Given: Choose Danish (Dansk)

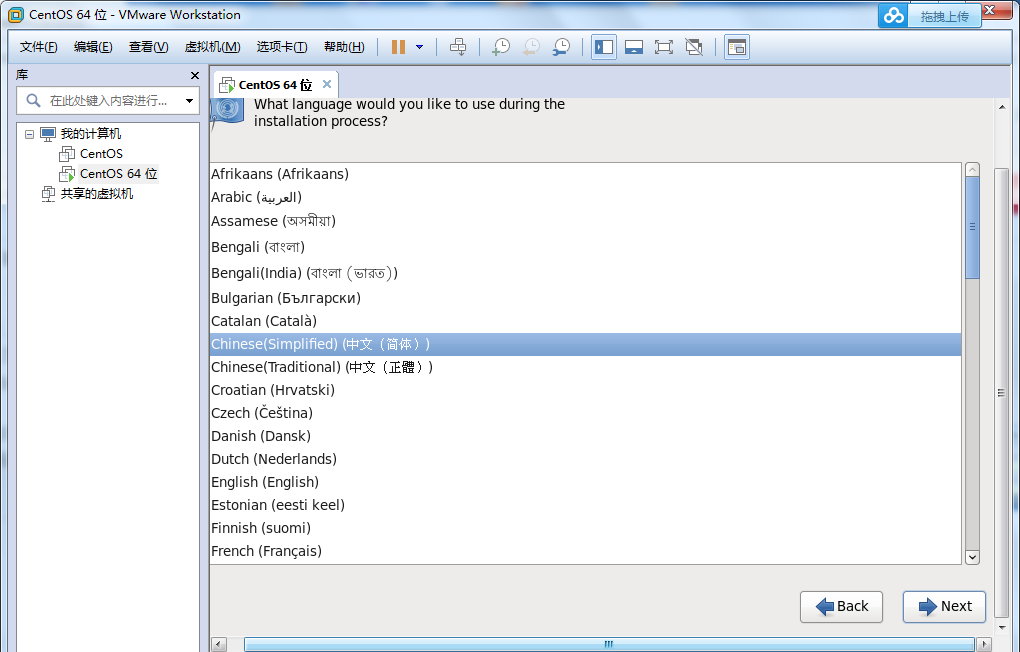Looking at the screenshot, I should click(585, 436).
